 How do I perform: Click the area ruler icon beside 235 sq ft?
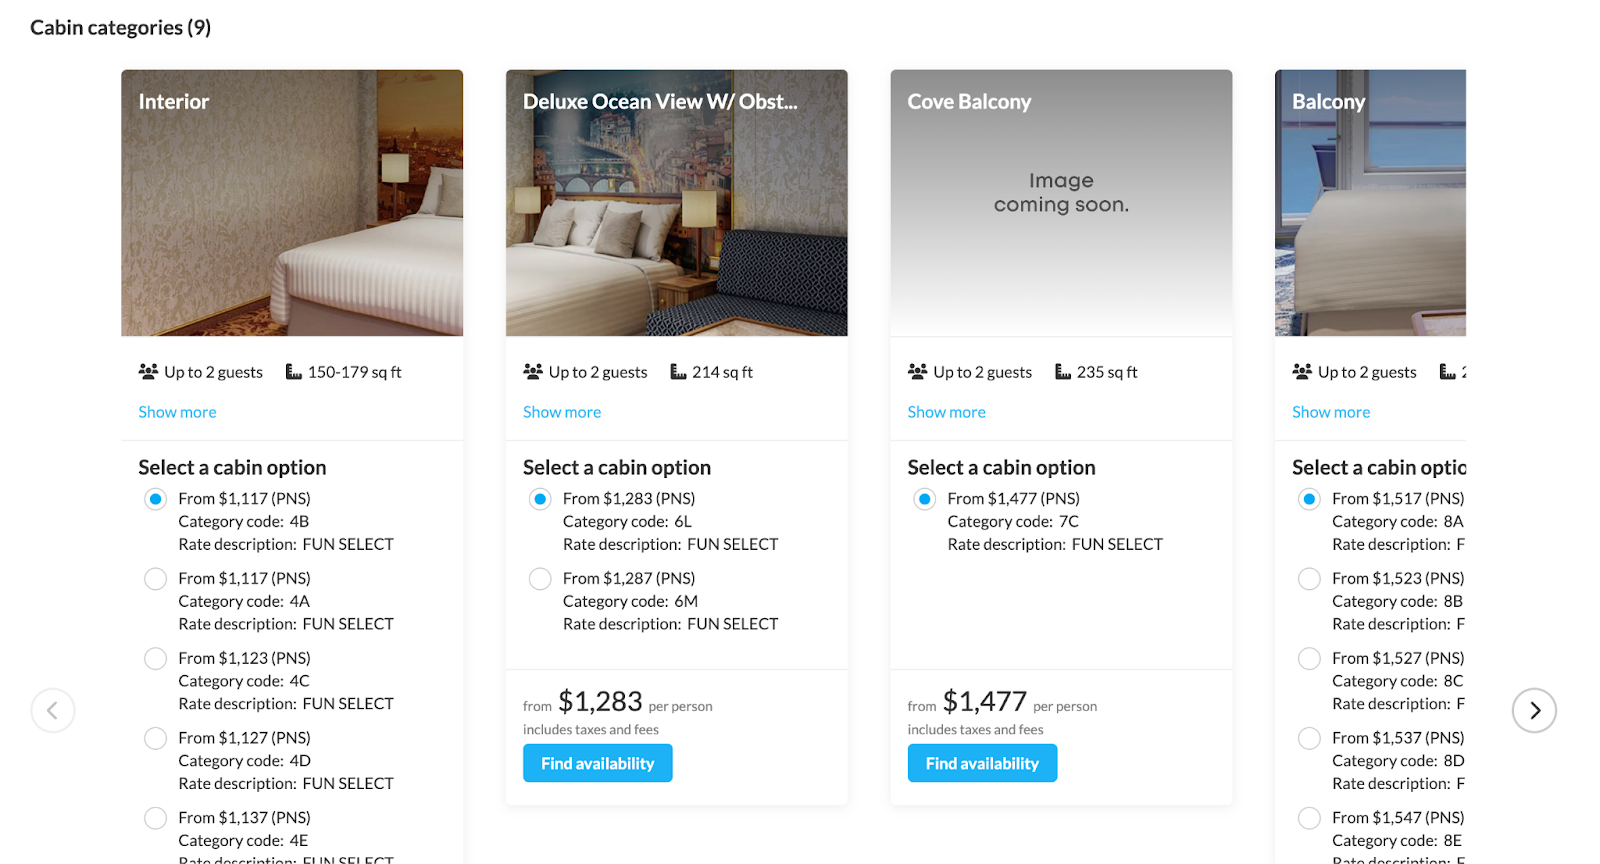pos(1063,372)
